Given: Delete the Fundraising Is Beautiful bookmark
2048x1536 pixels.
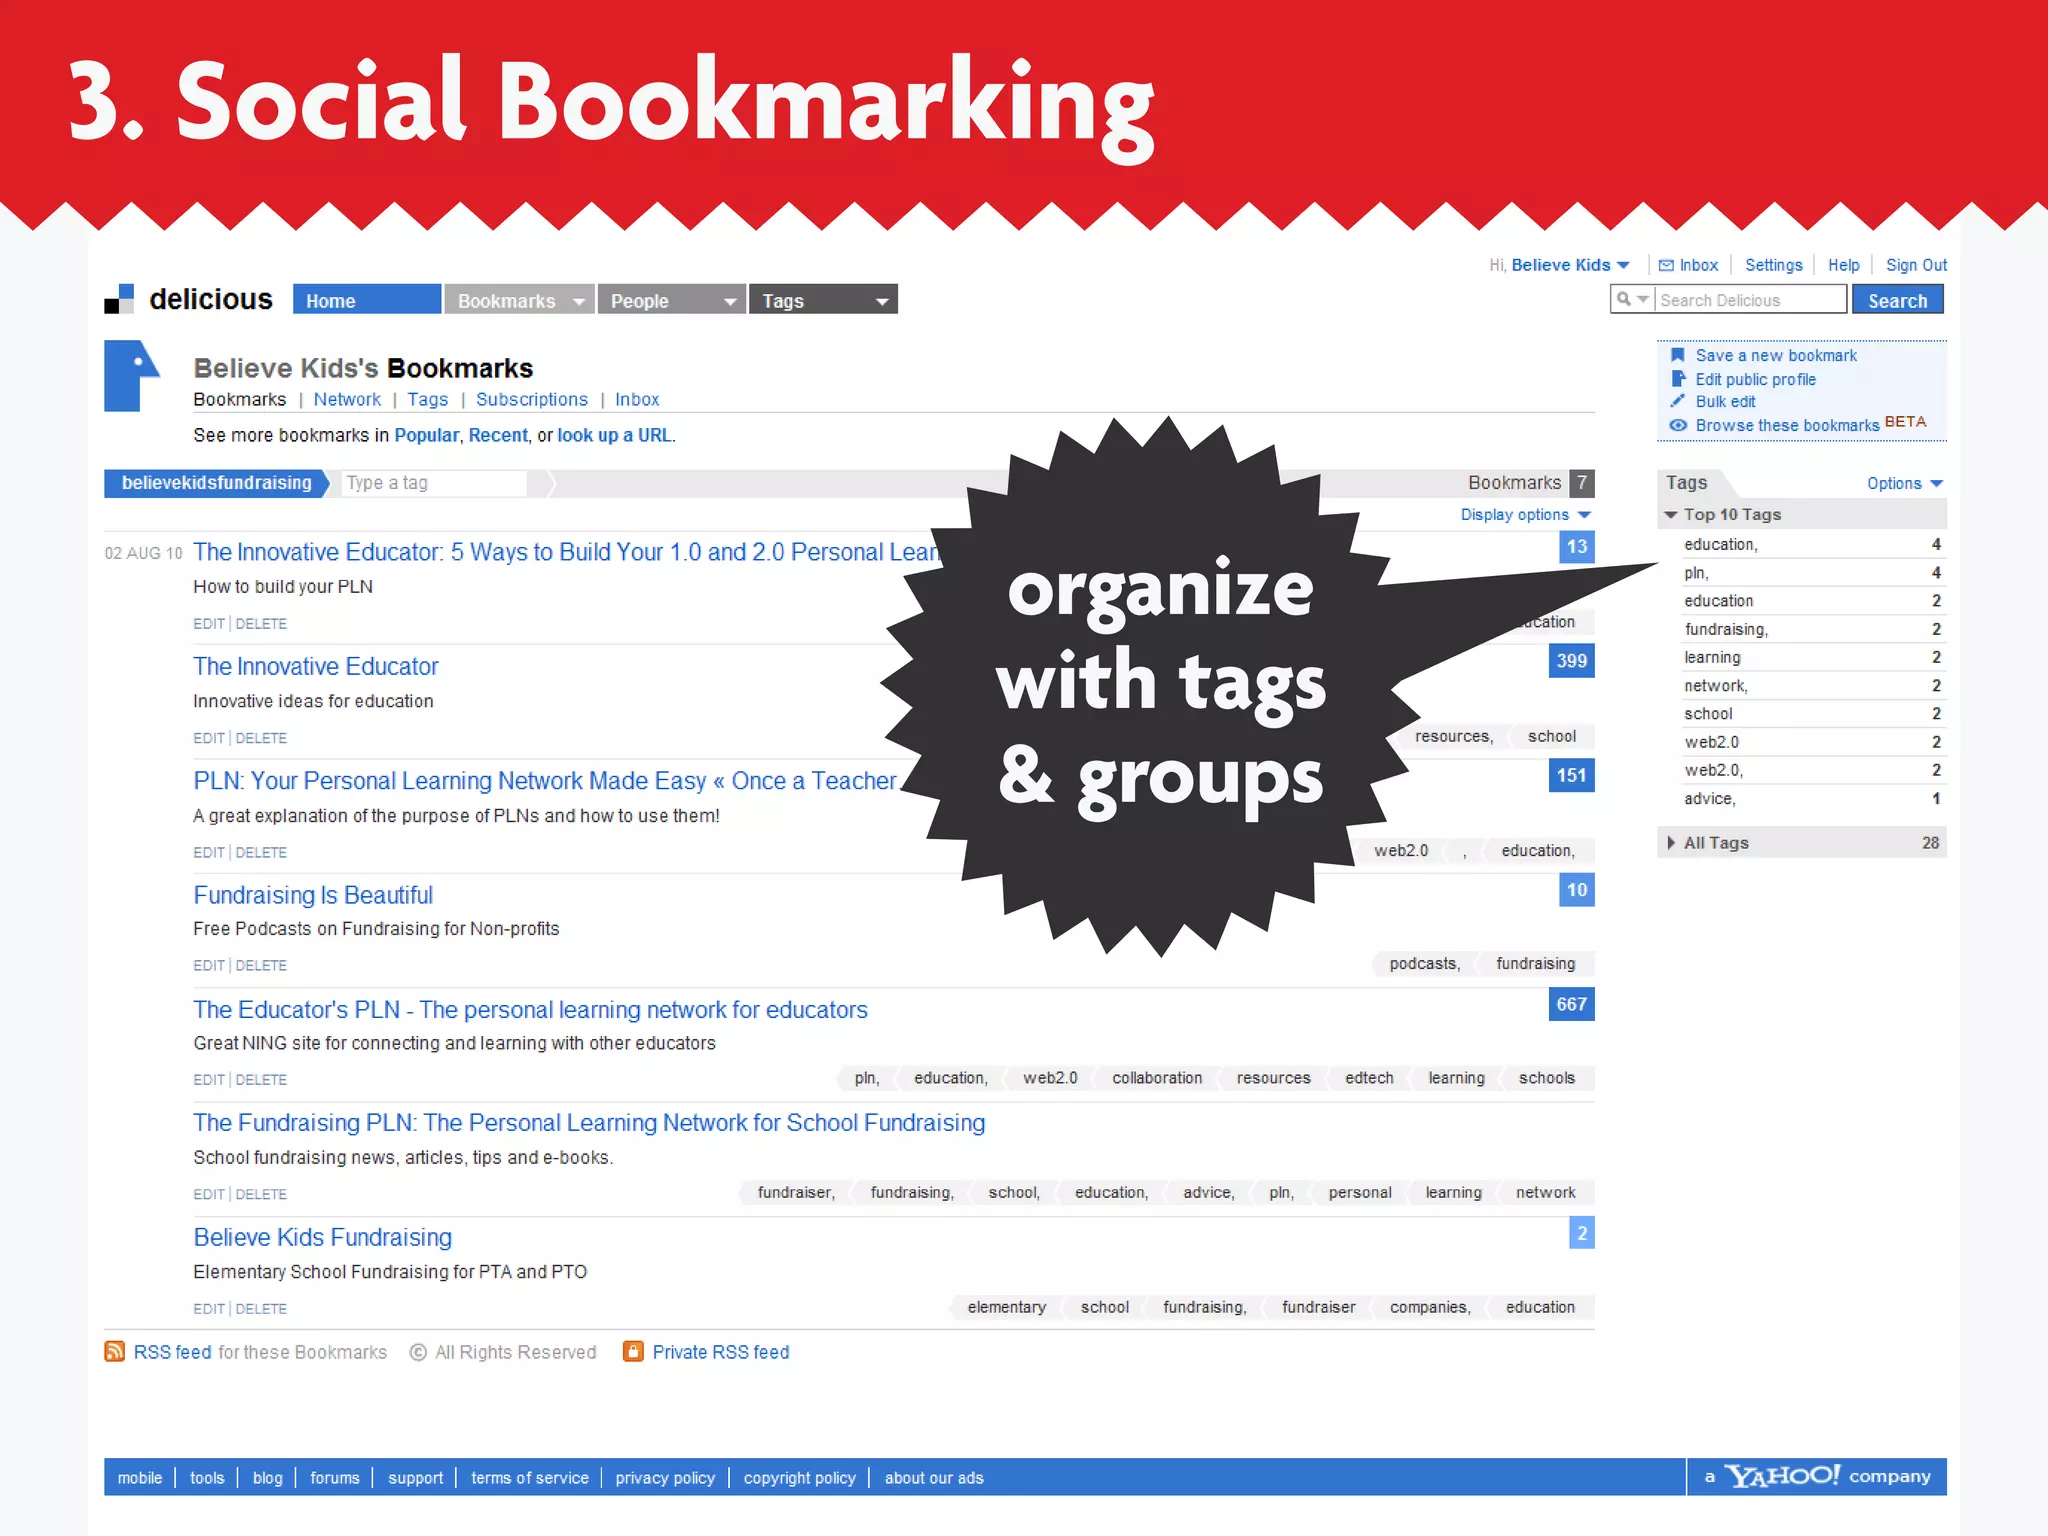Looking at the screenshot, I should click(261, 965).
